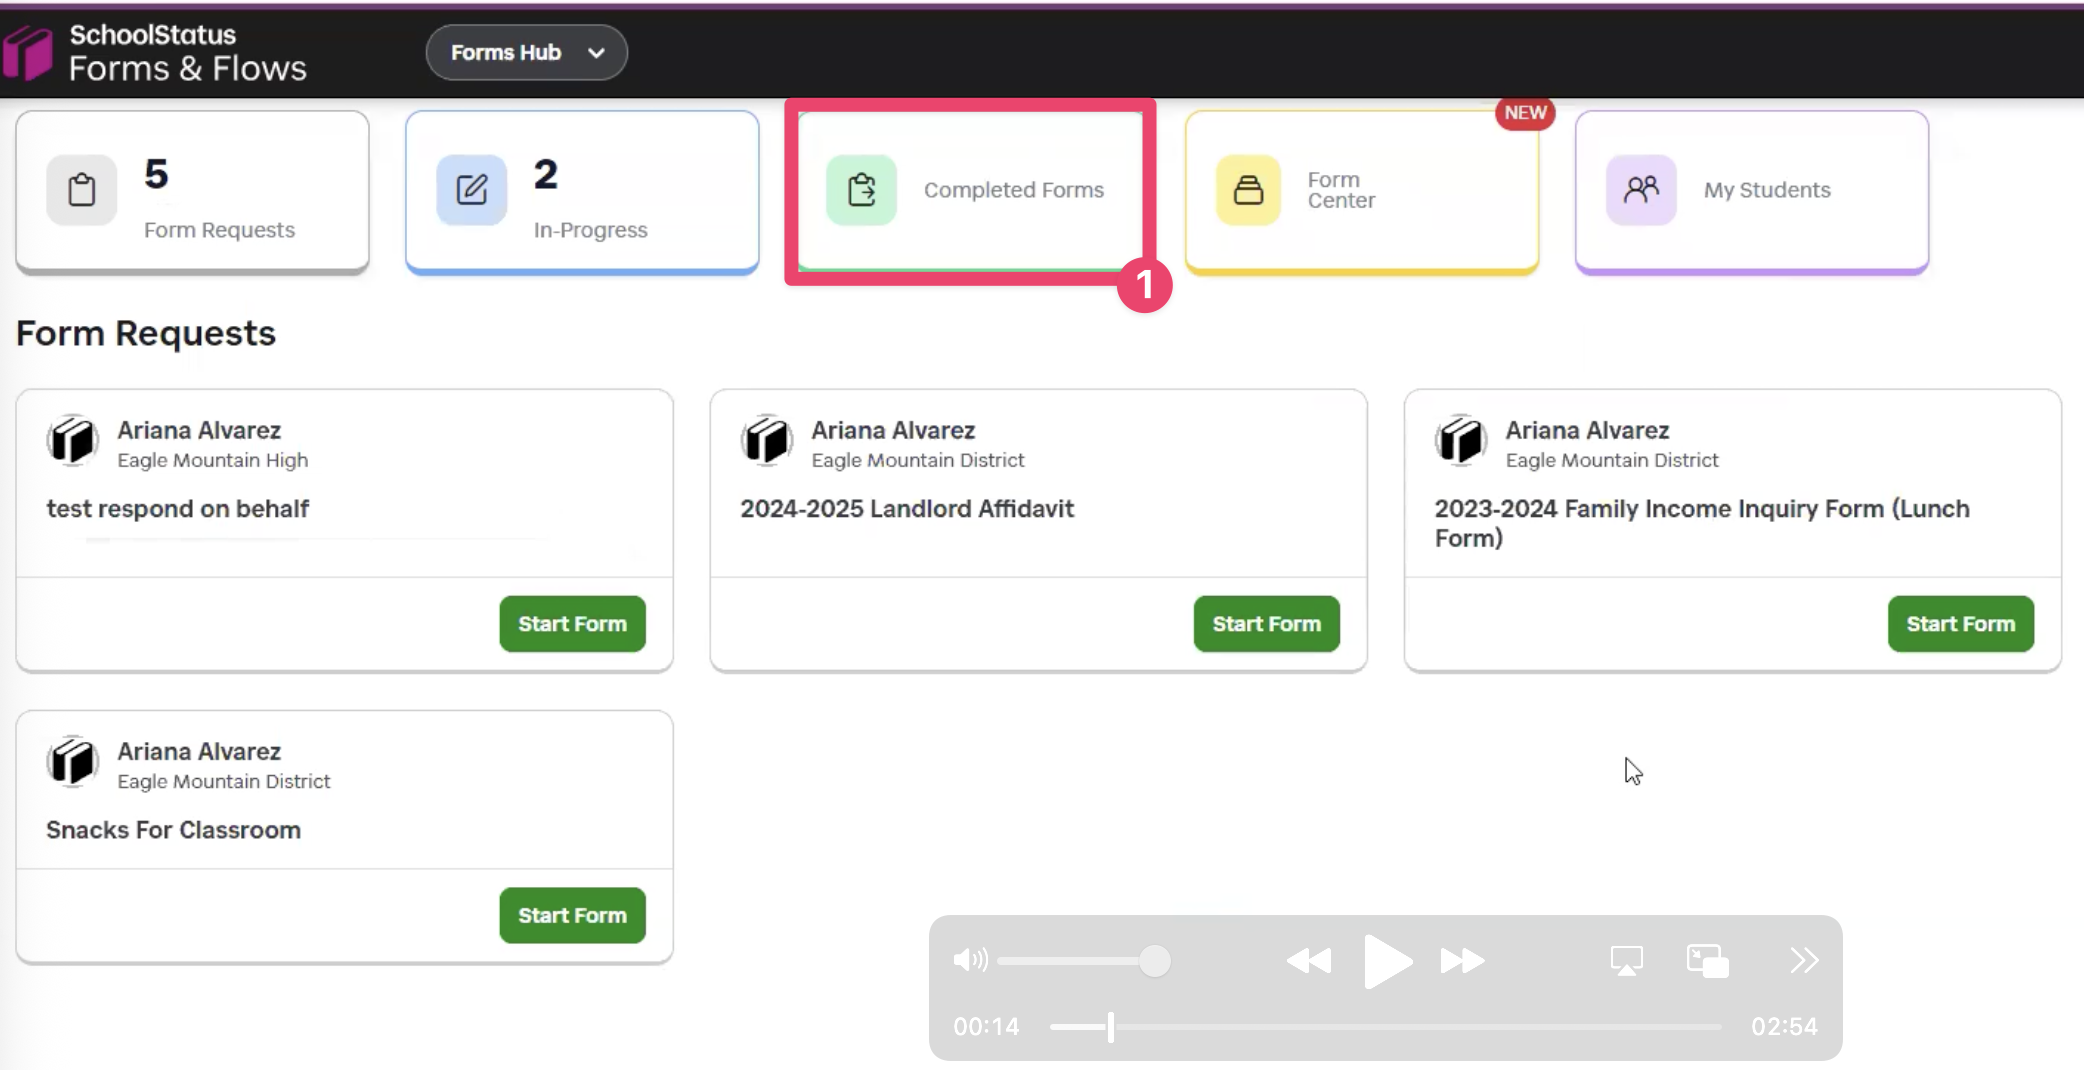Click the avatar on Landlord Affidavit card
The width and height of the screenshot is (2084, 1070).
(x=767, y=441)
